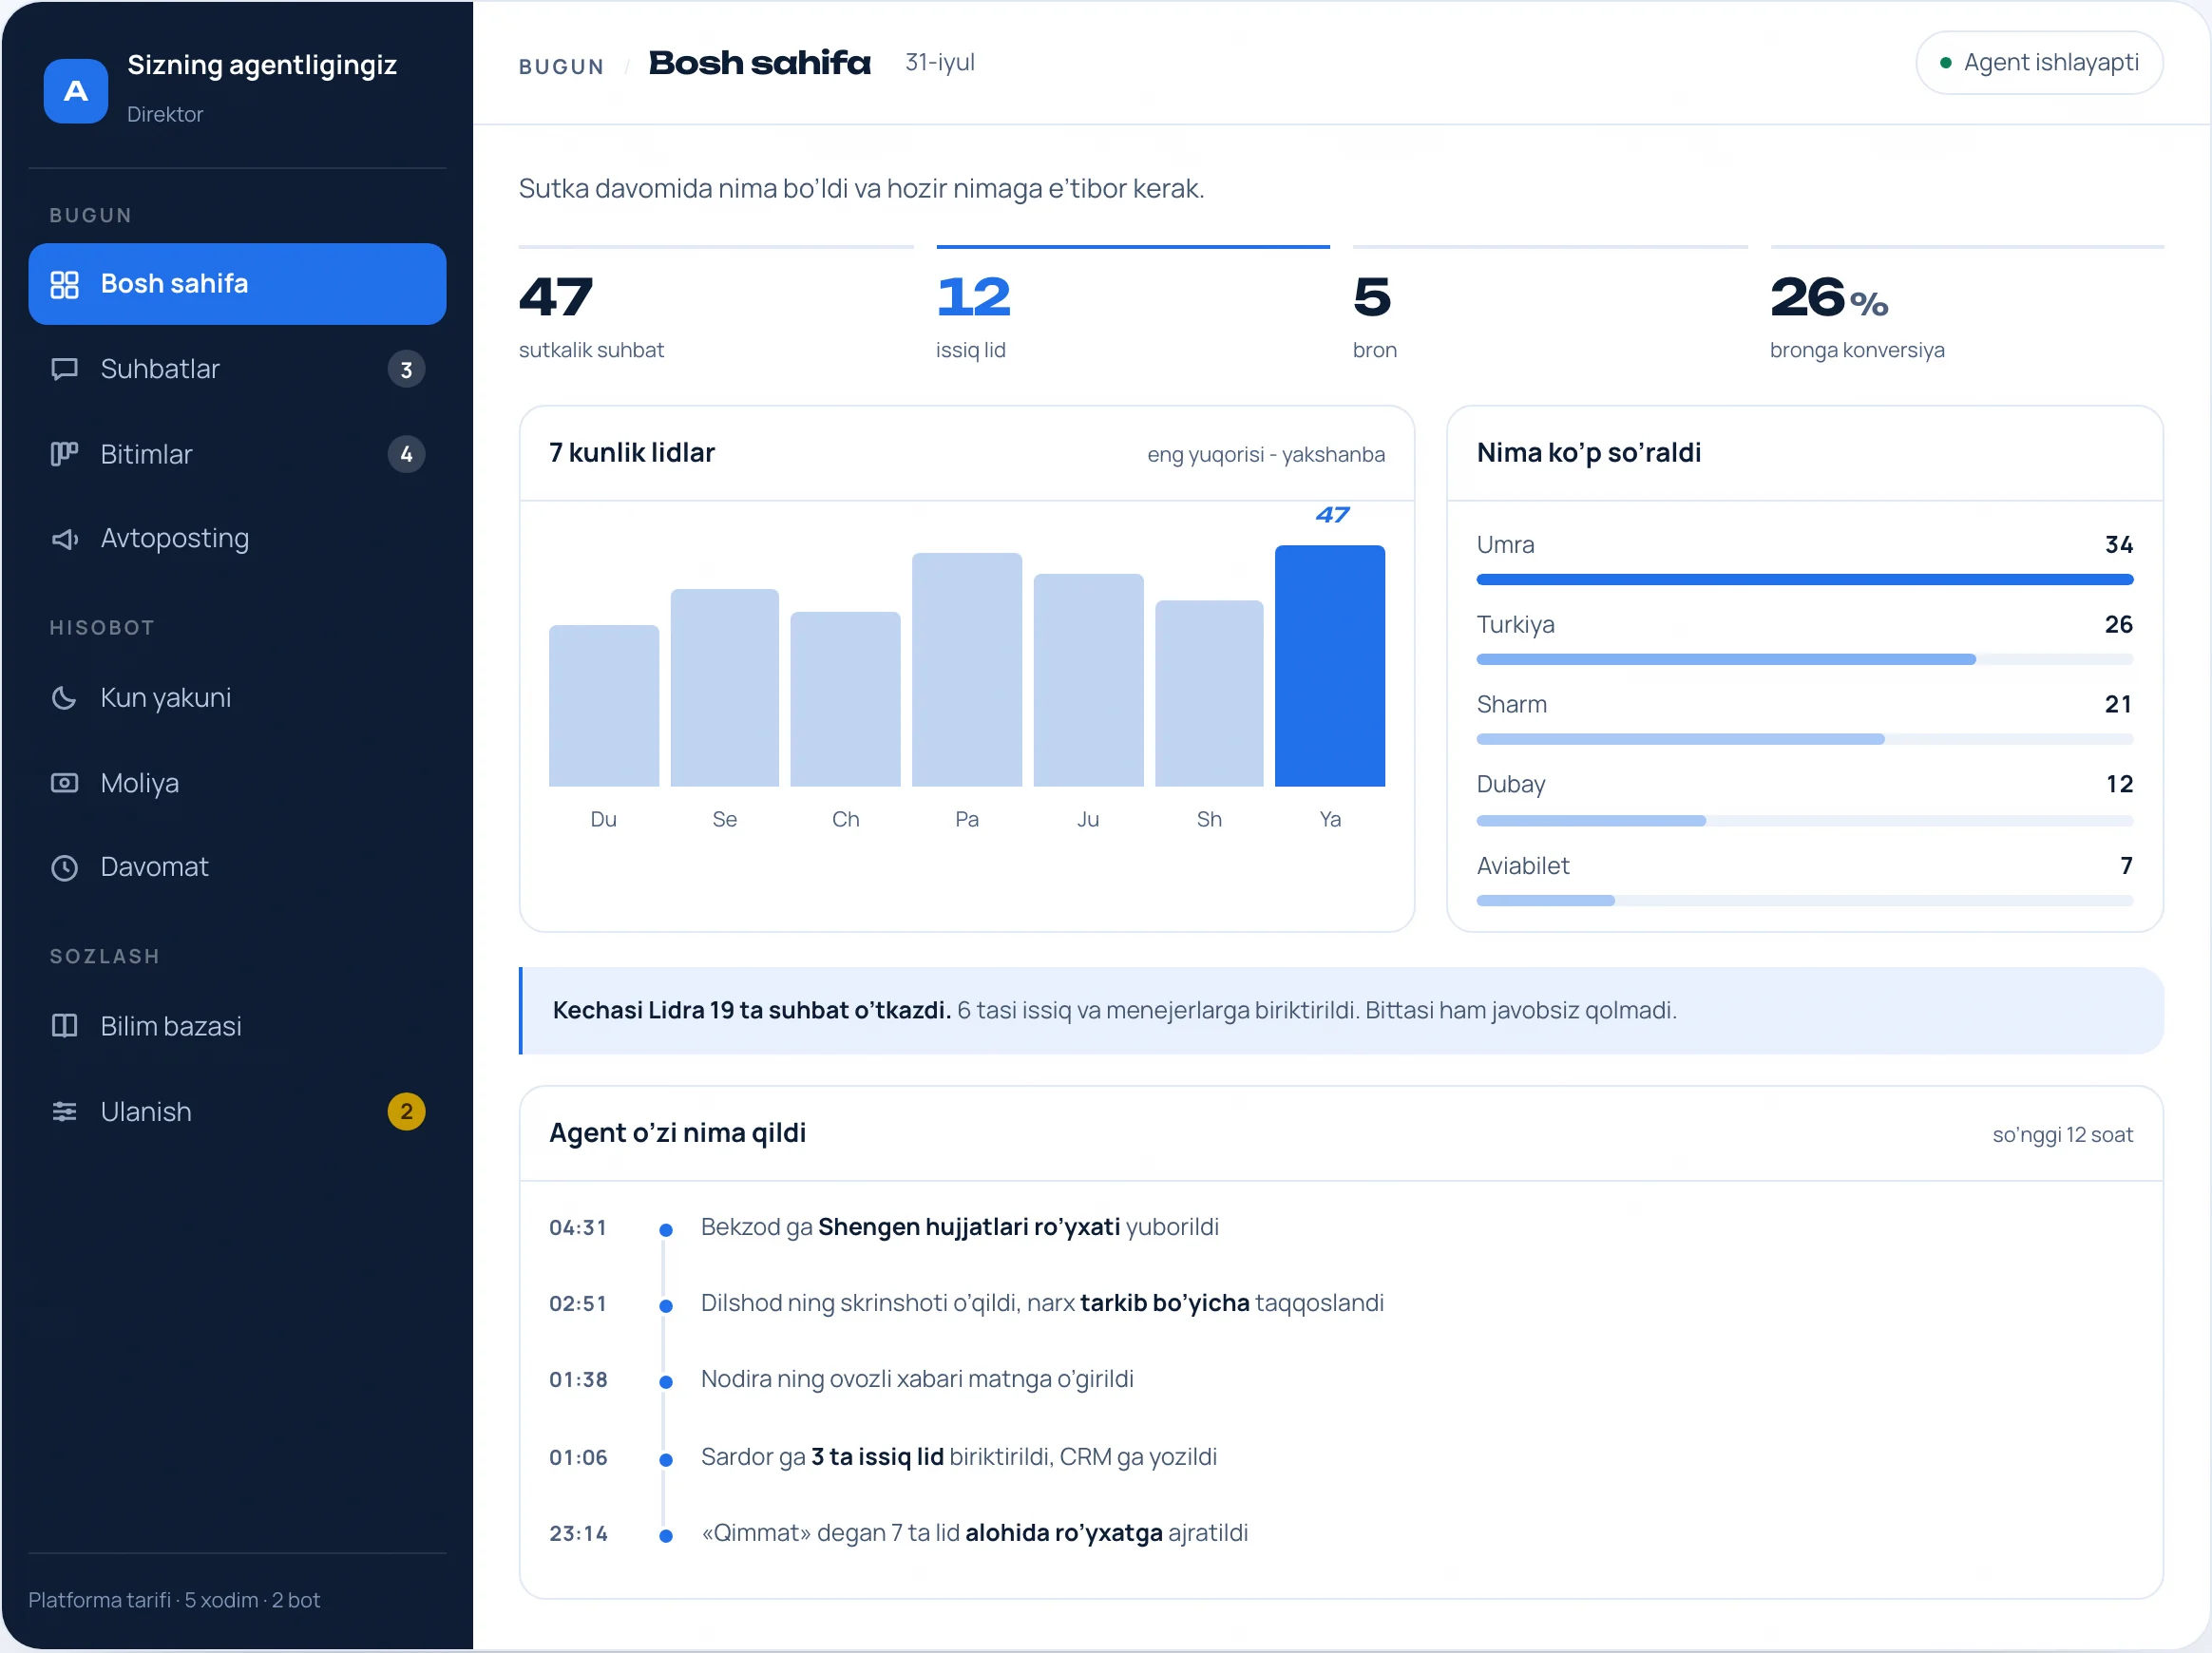
Task: Select the '12 issiq lid' stat
Action: tap(1133, 306)
